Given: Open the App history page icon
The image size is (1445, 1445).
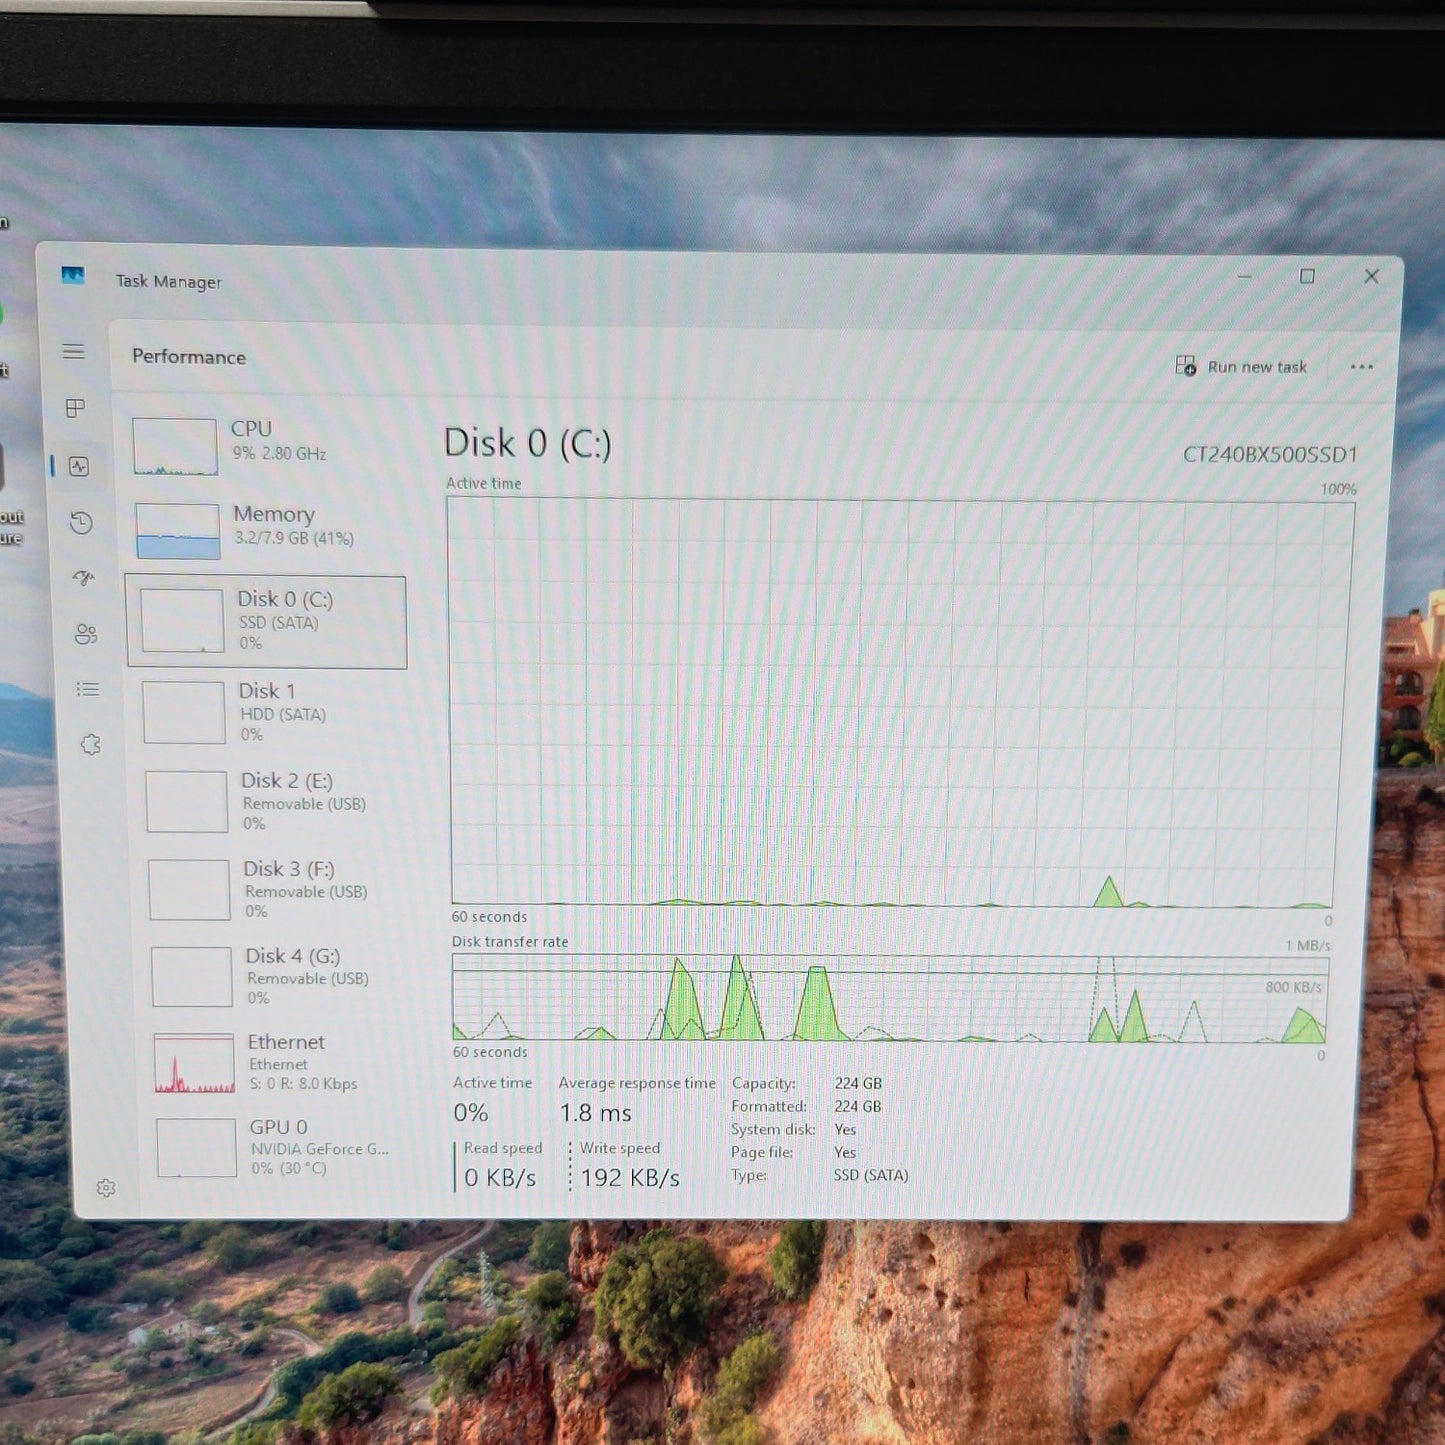Looking at the screenshot, I should click(x=81, y=523).
